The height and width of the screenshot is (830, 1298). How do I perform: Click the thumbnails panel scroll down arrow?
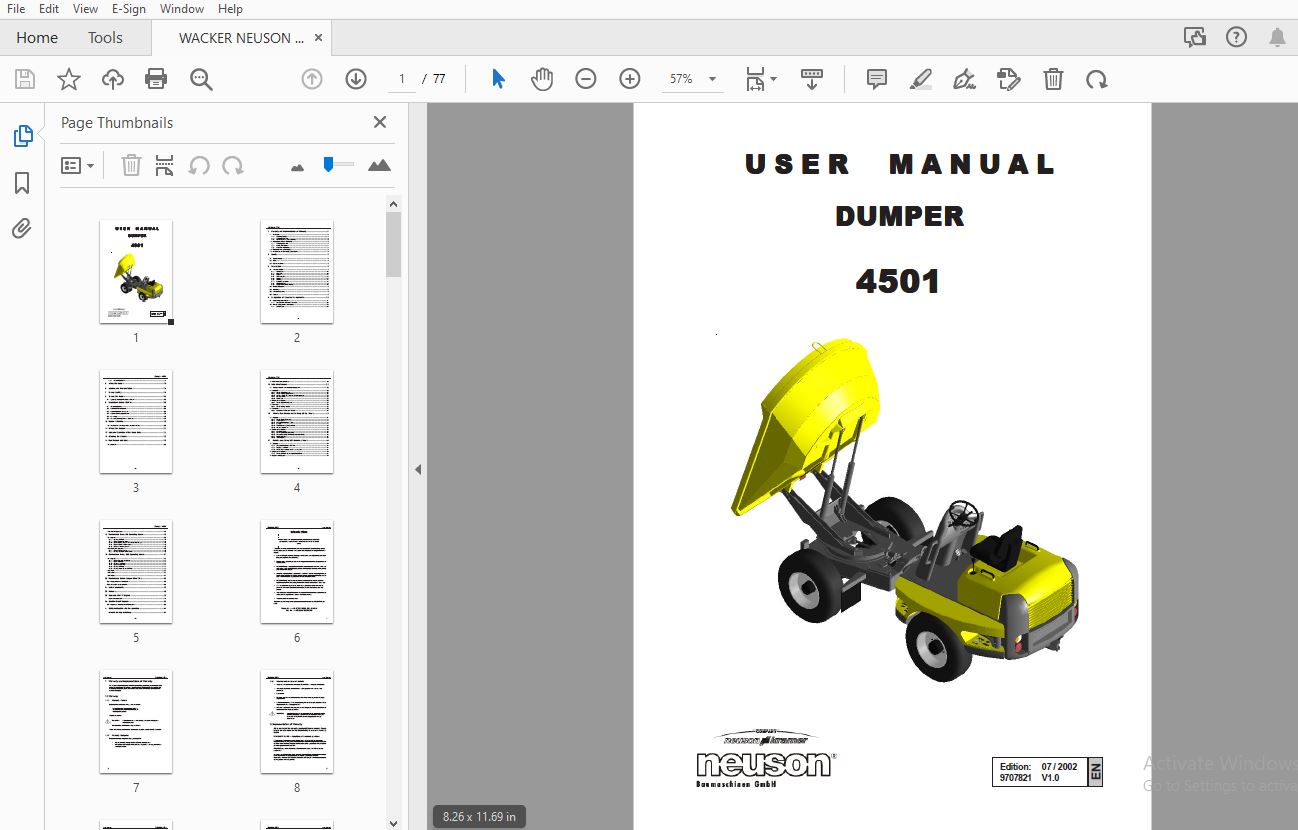[394, 823]
